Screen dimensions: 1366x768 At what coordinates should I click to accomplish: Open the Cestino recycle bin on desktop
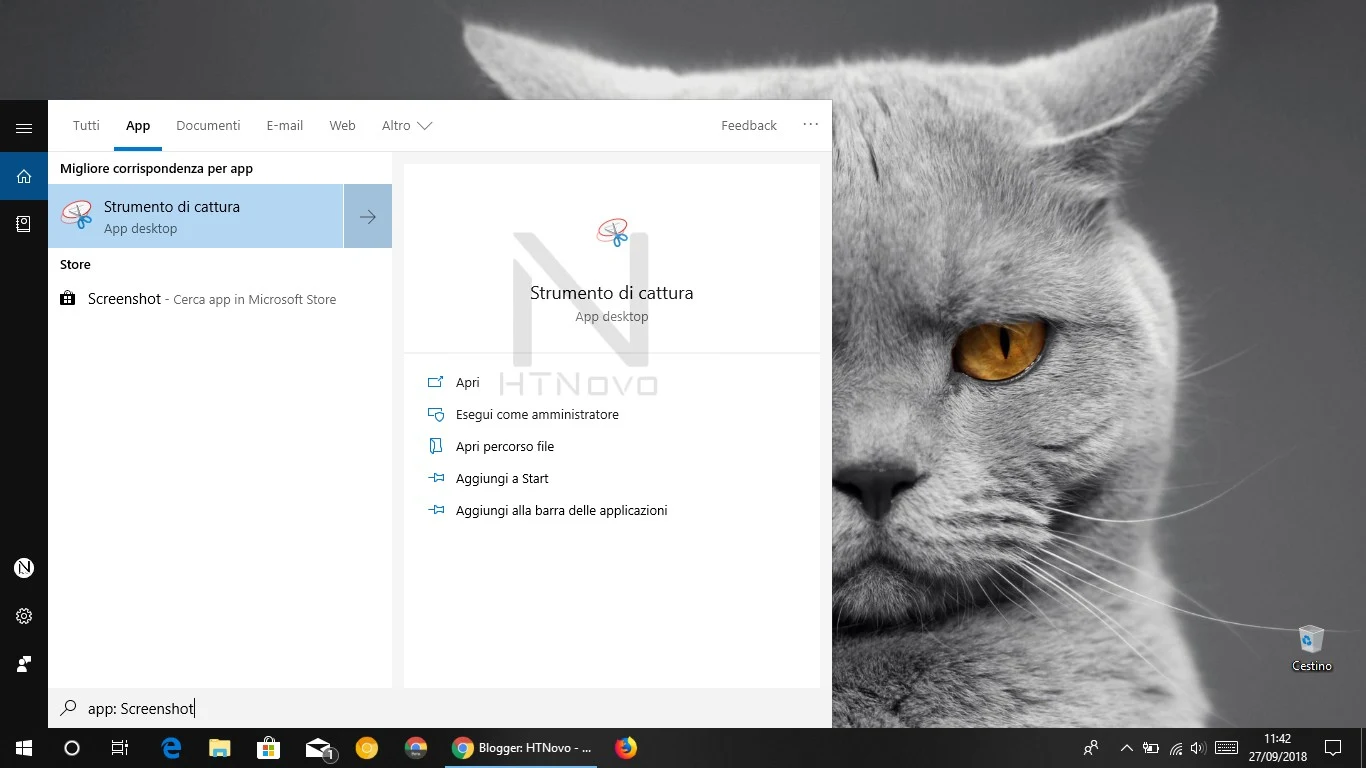1311,649
